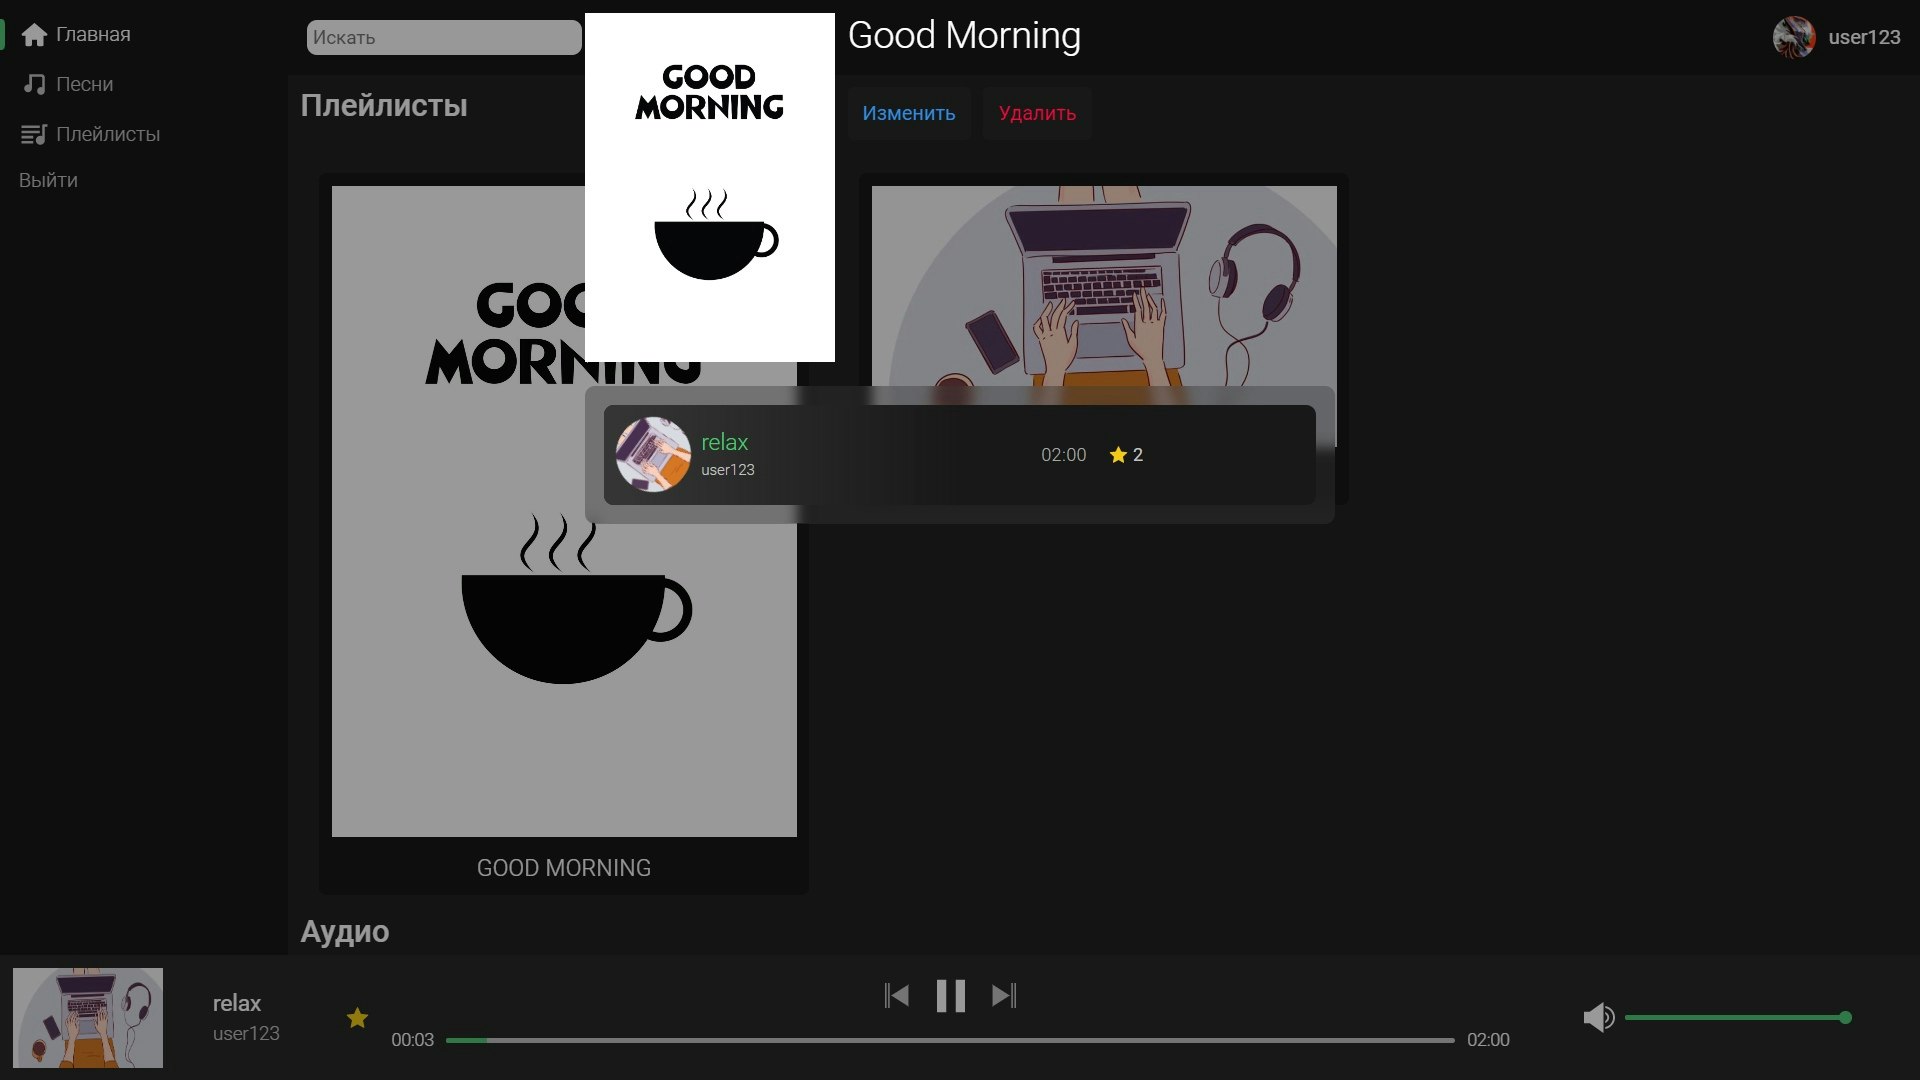
Task: Click the 02:00 total time in player
Action: (1488, 1040)
